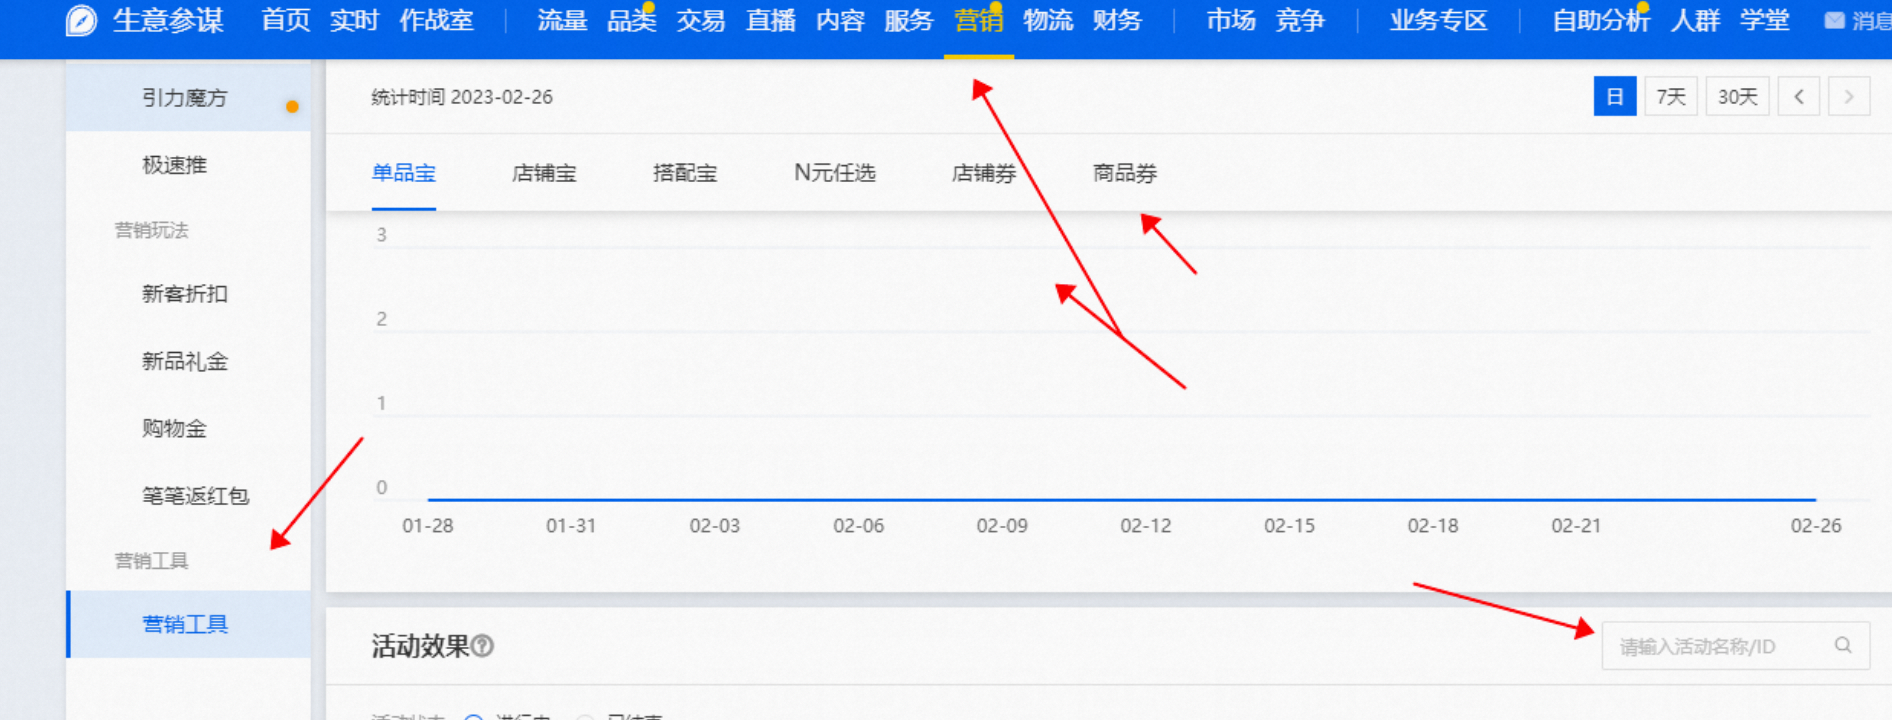Click the search magnifier icon in activity search
1892x720 pixels.
click(x=1843, y=645)
